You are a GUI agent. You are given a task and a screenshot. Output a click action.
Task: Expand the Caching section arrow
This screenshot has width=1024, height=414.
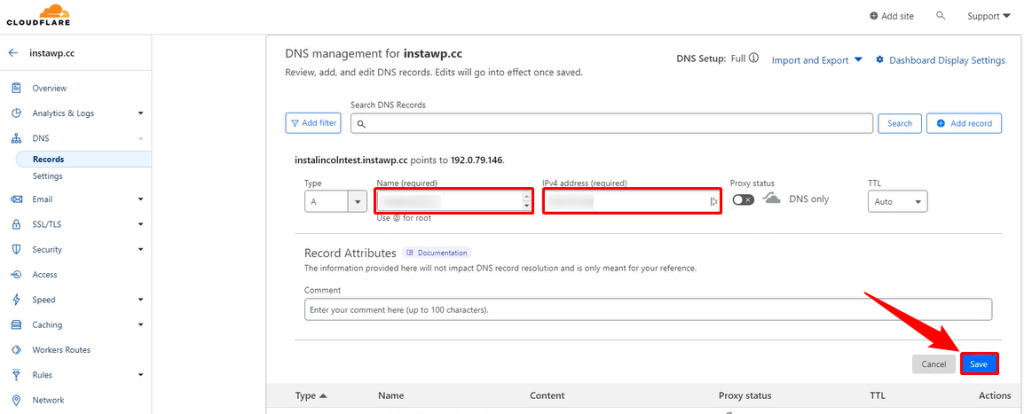140,325
